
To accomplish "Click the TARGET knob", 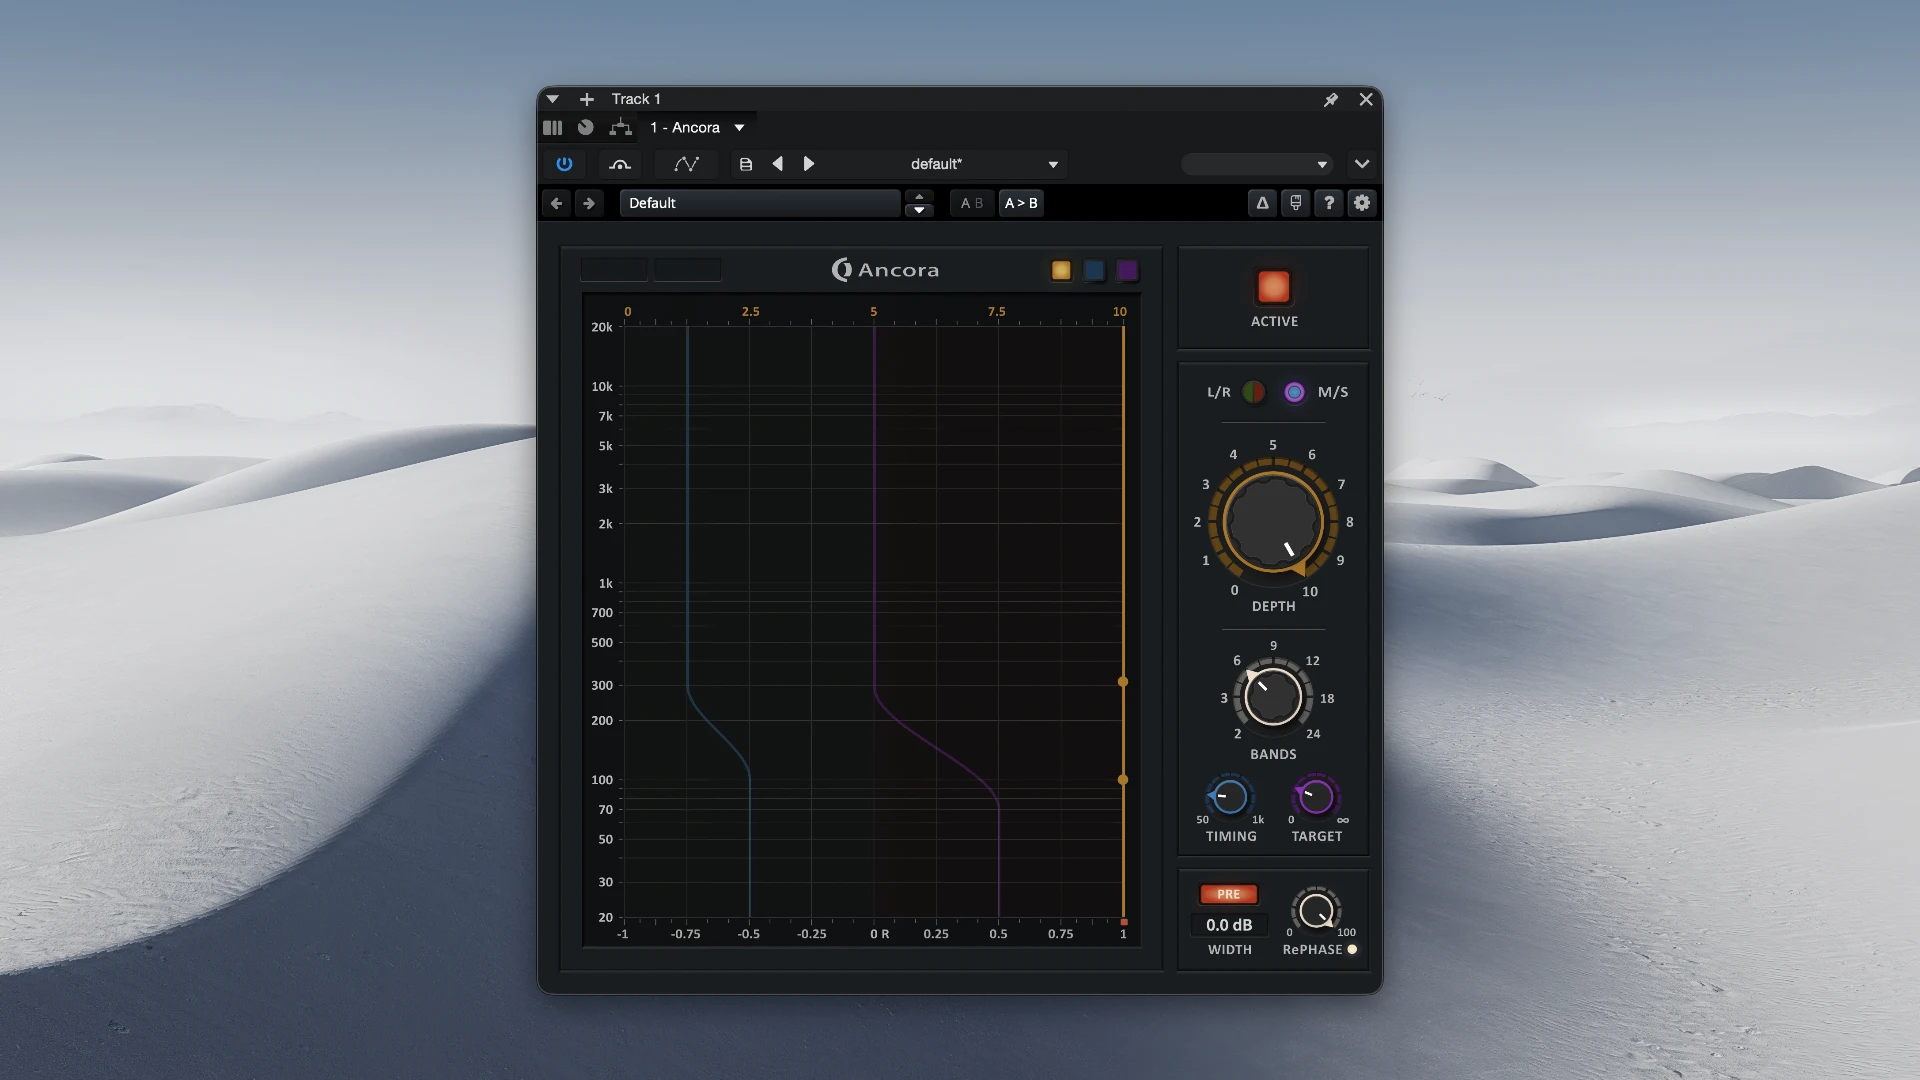I will tap(1316, 797).
